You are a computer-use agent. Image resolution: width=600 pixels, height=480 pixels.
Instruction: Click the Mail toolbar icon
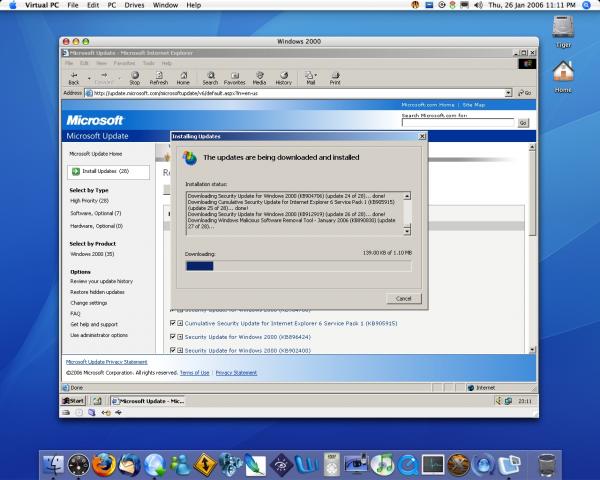tap(310, 78)
